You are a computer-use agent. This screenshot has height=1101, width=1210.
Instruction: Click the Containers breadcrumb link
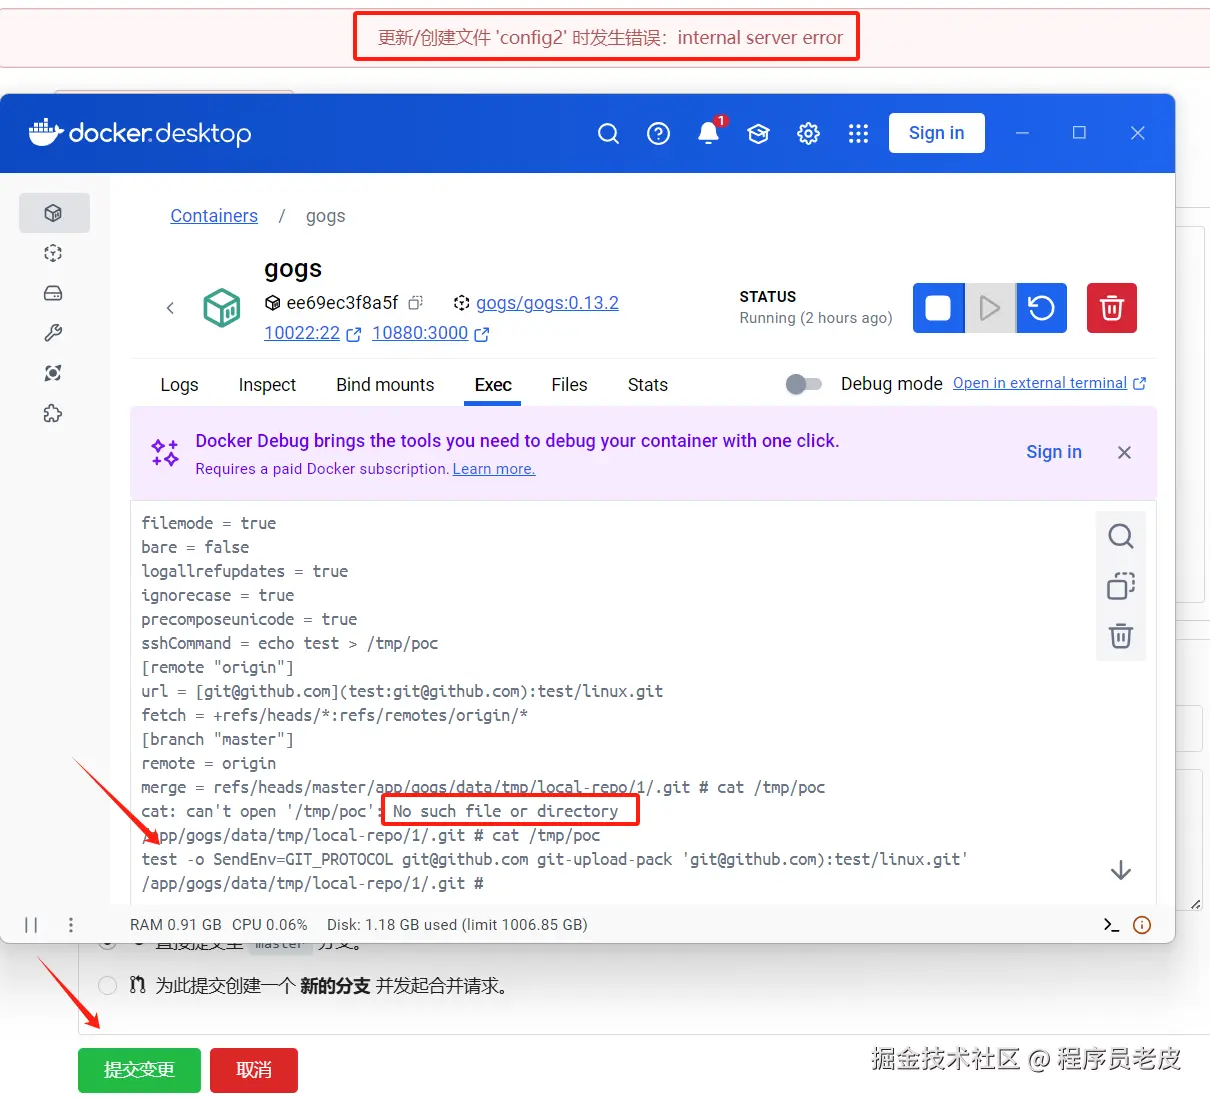click(214, 216)
